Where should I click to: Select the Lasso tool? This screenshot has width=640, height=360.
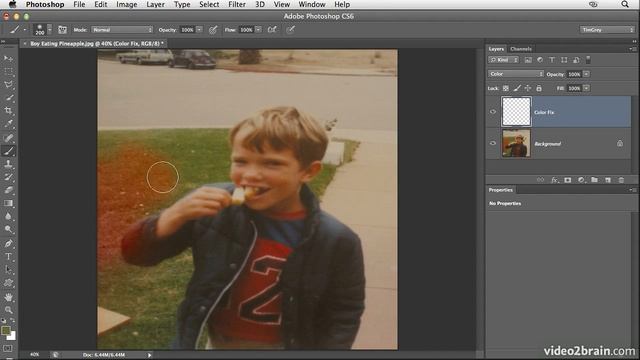click(8, 84)
